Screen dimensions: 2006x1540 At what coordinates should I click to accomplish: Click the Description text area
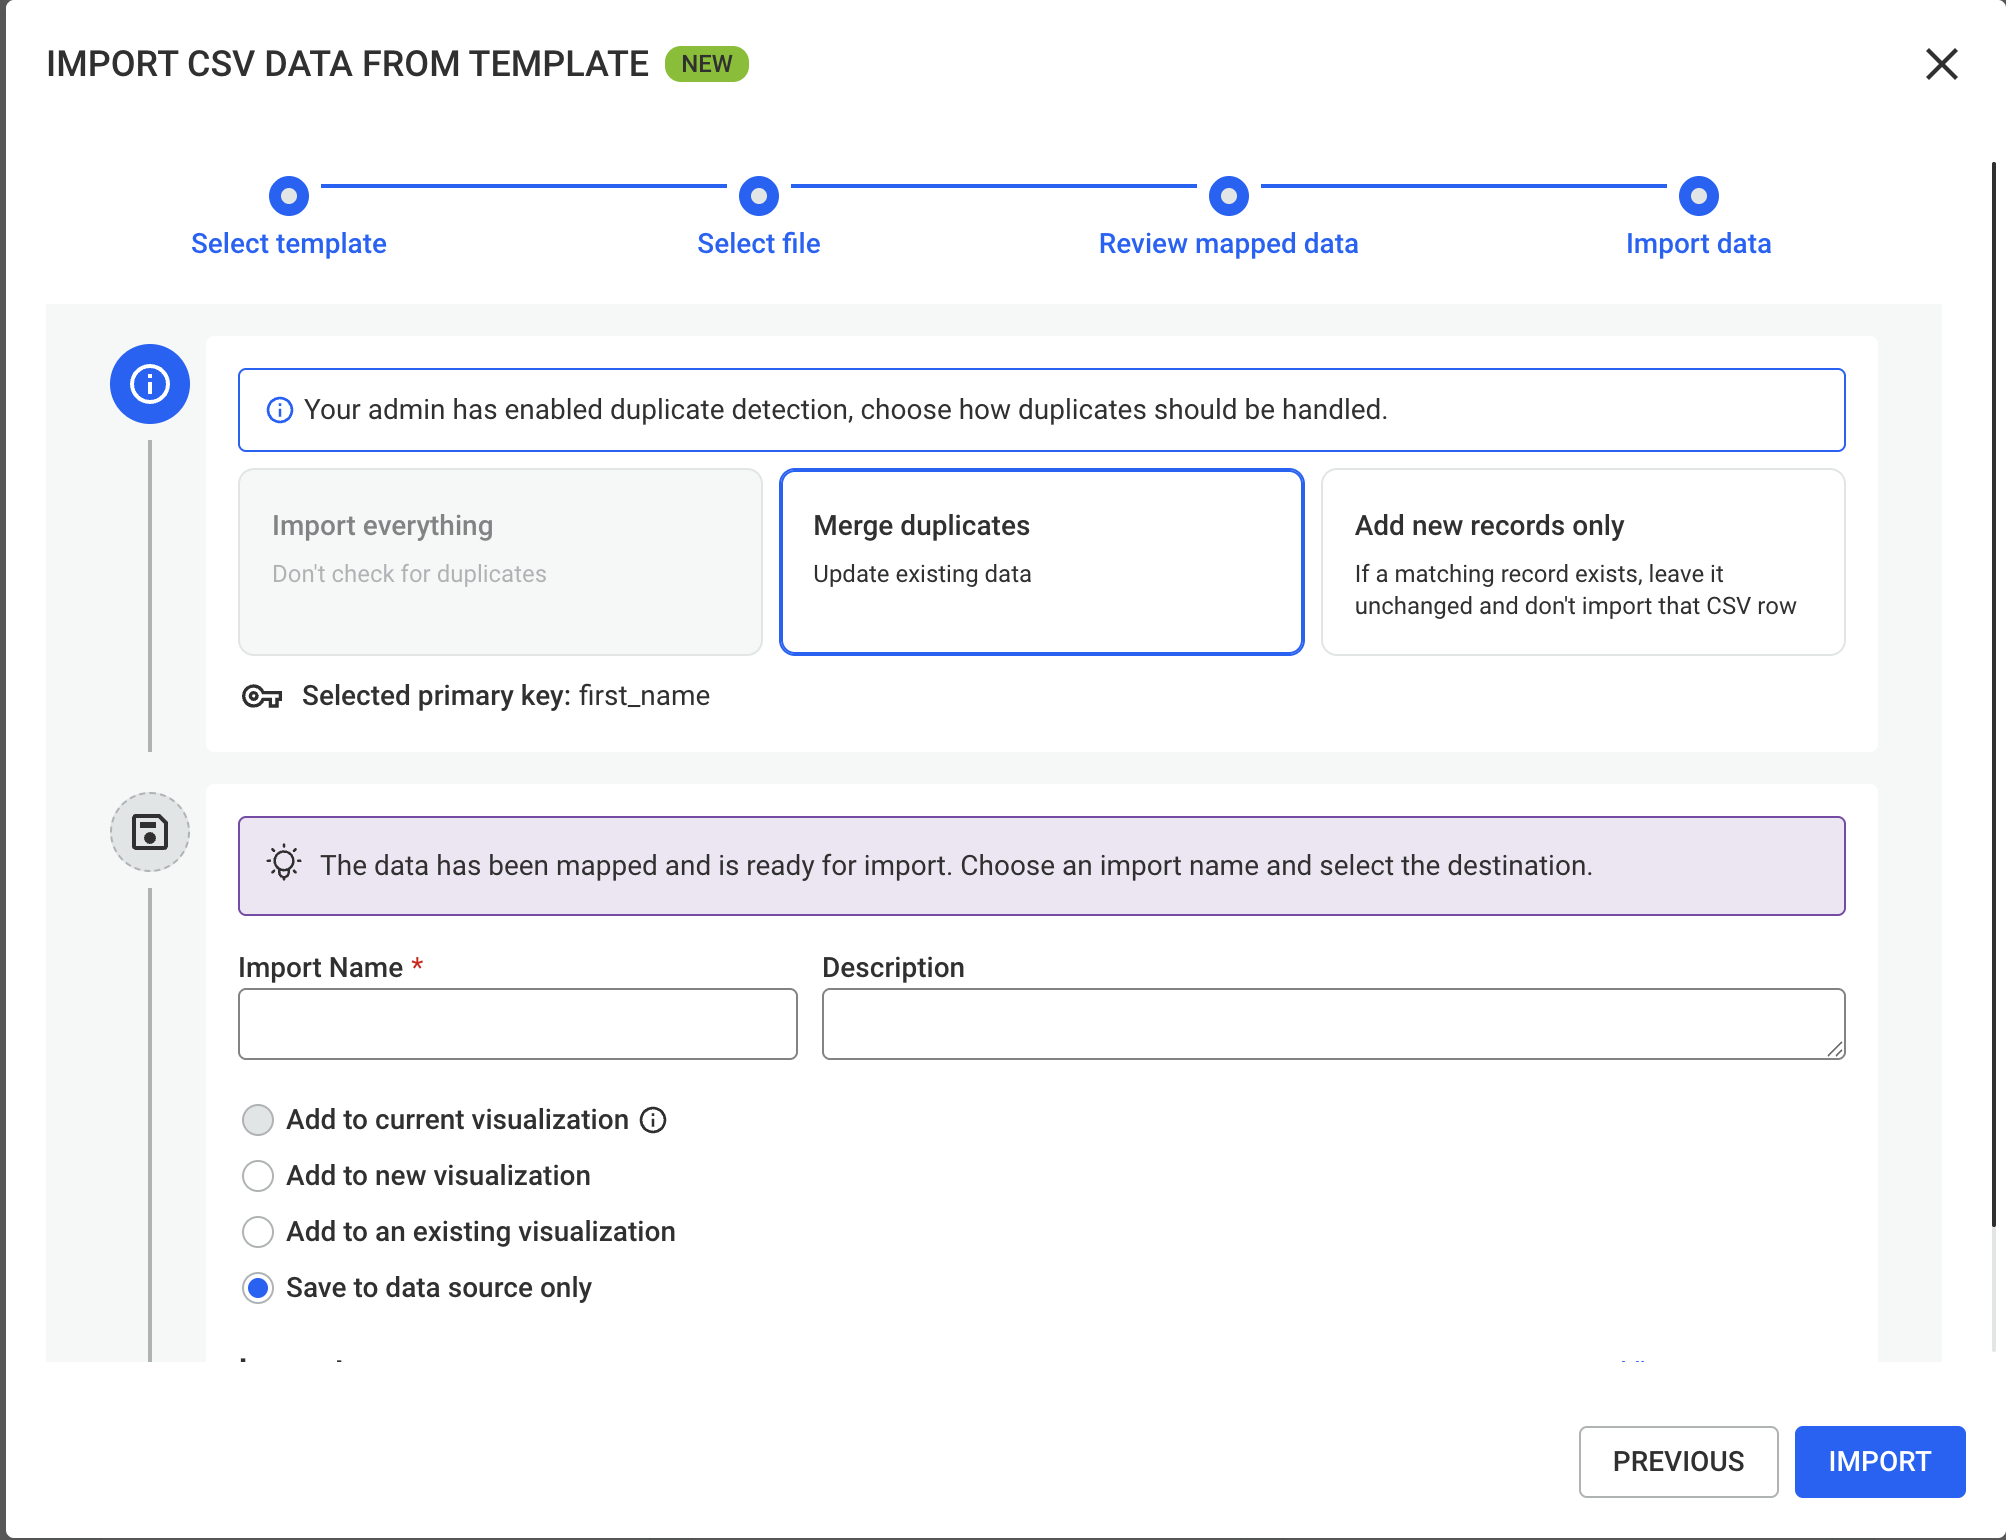[x=1333, y=1024]
